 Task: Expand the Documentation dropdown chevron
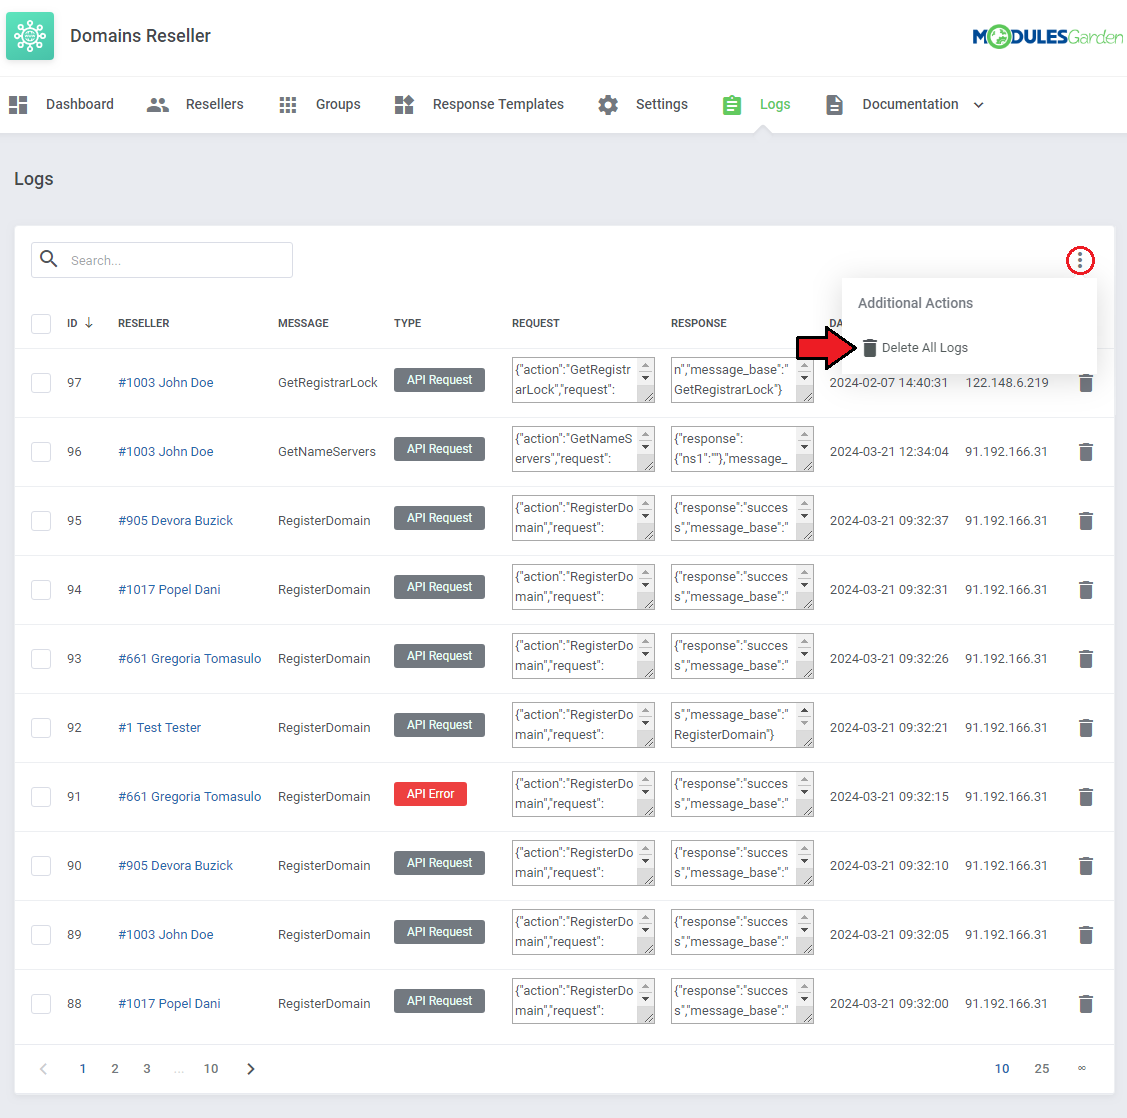[979, 105]
